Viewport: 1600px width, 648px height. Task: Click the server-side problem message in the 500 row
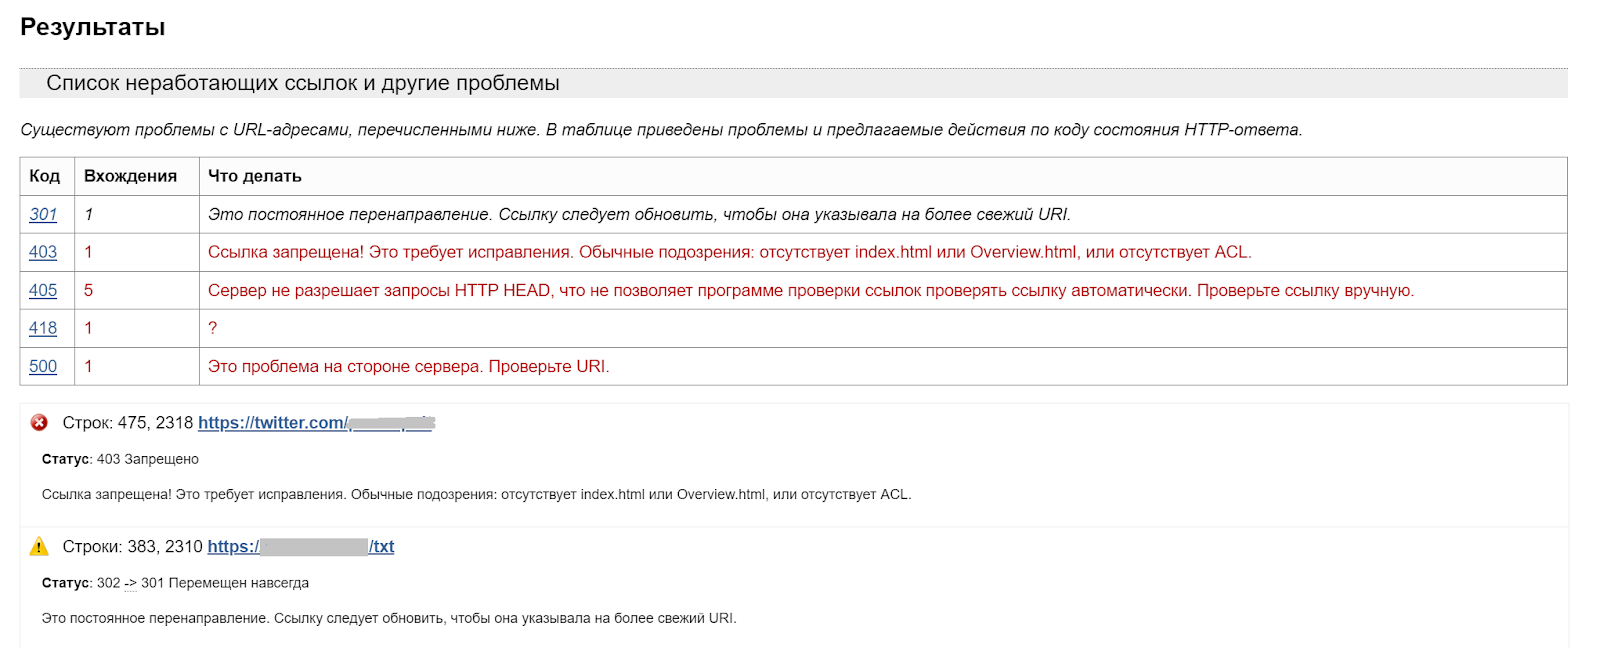(409, 366)
